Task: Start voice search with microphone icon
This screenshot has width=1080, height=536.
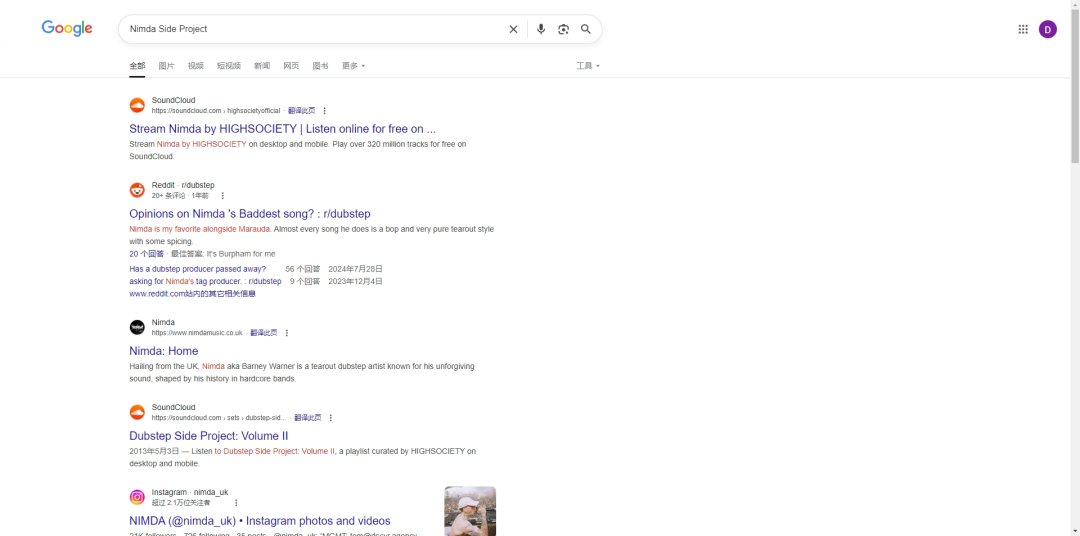Action: (x=541, y=29)
